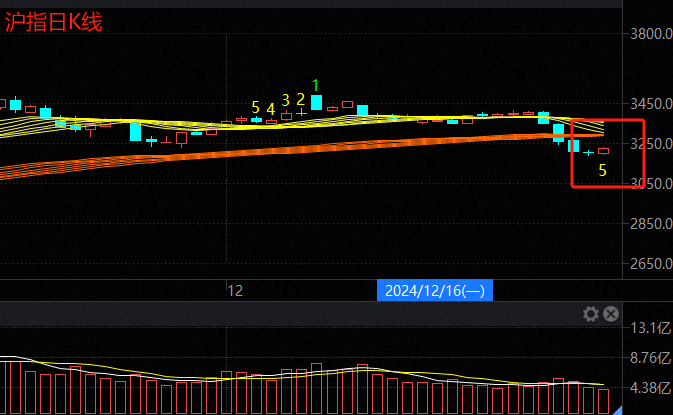This screenshot has width=673, height=415.
Task: Select the yellow sequence marker 3
Action: point(285,100)
